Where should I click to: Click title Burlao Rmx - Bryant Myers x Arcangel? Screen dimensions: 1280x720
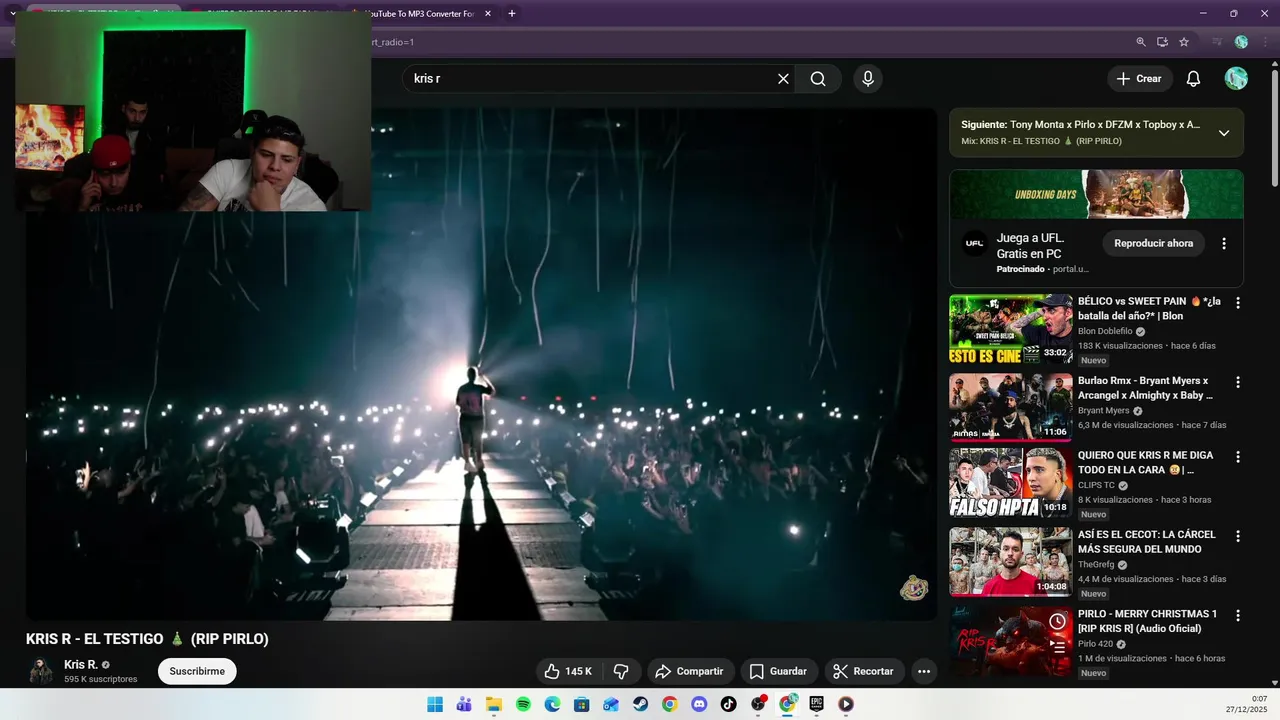(x=1145, y=387)
